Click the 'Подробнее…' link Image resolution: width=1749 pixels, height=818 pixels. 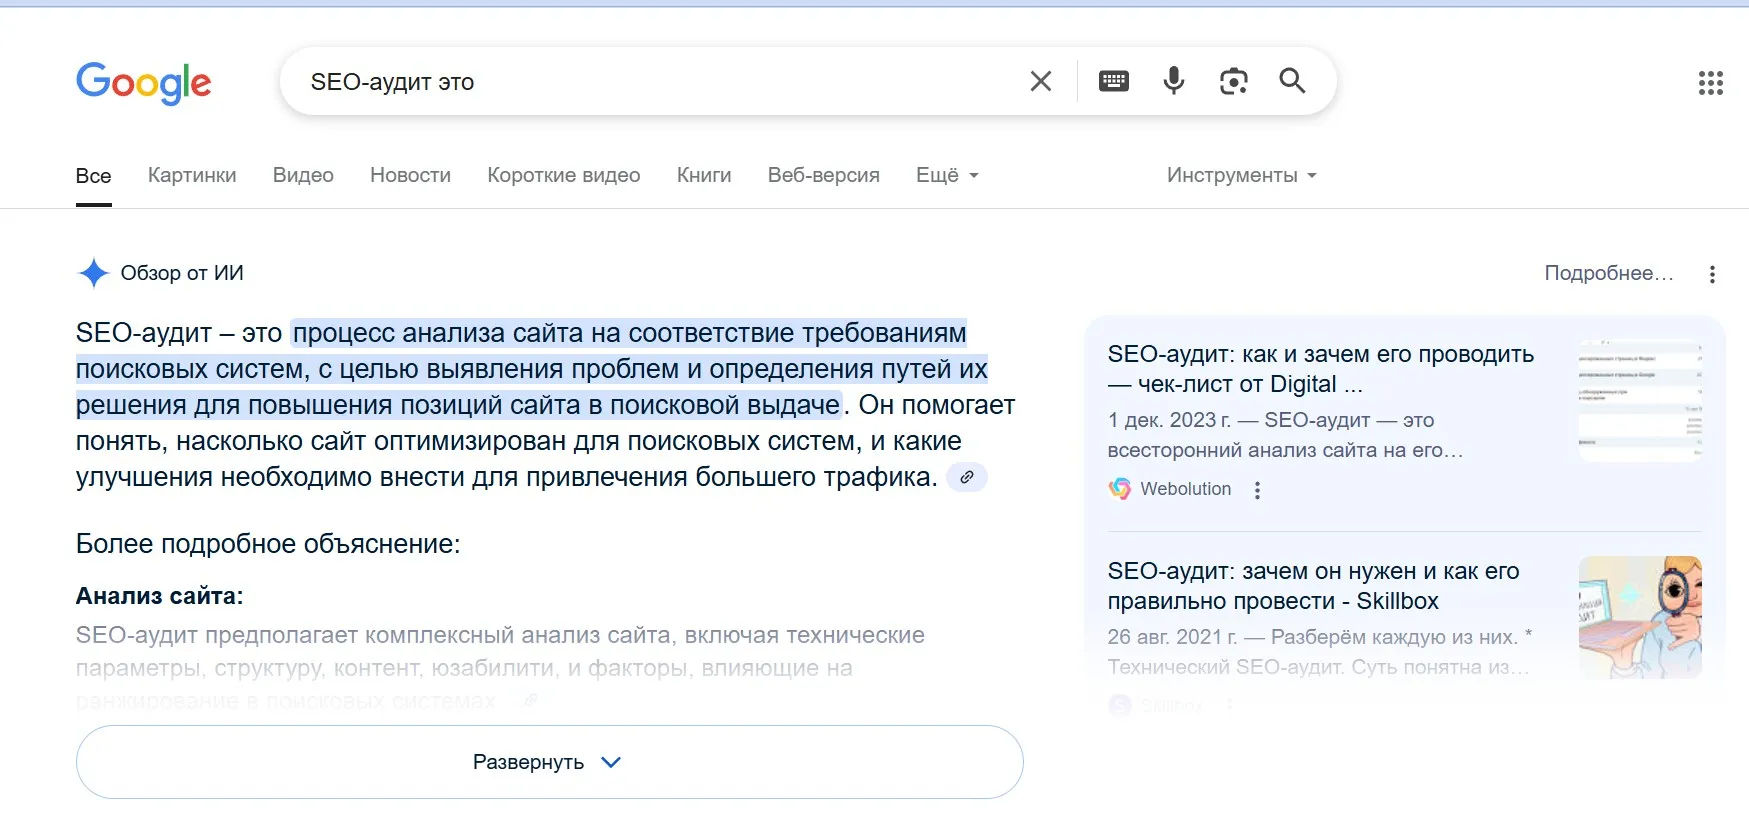click(1609, 273)
